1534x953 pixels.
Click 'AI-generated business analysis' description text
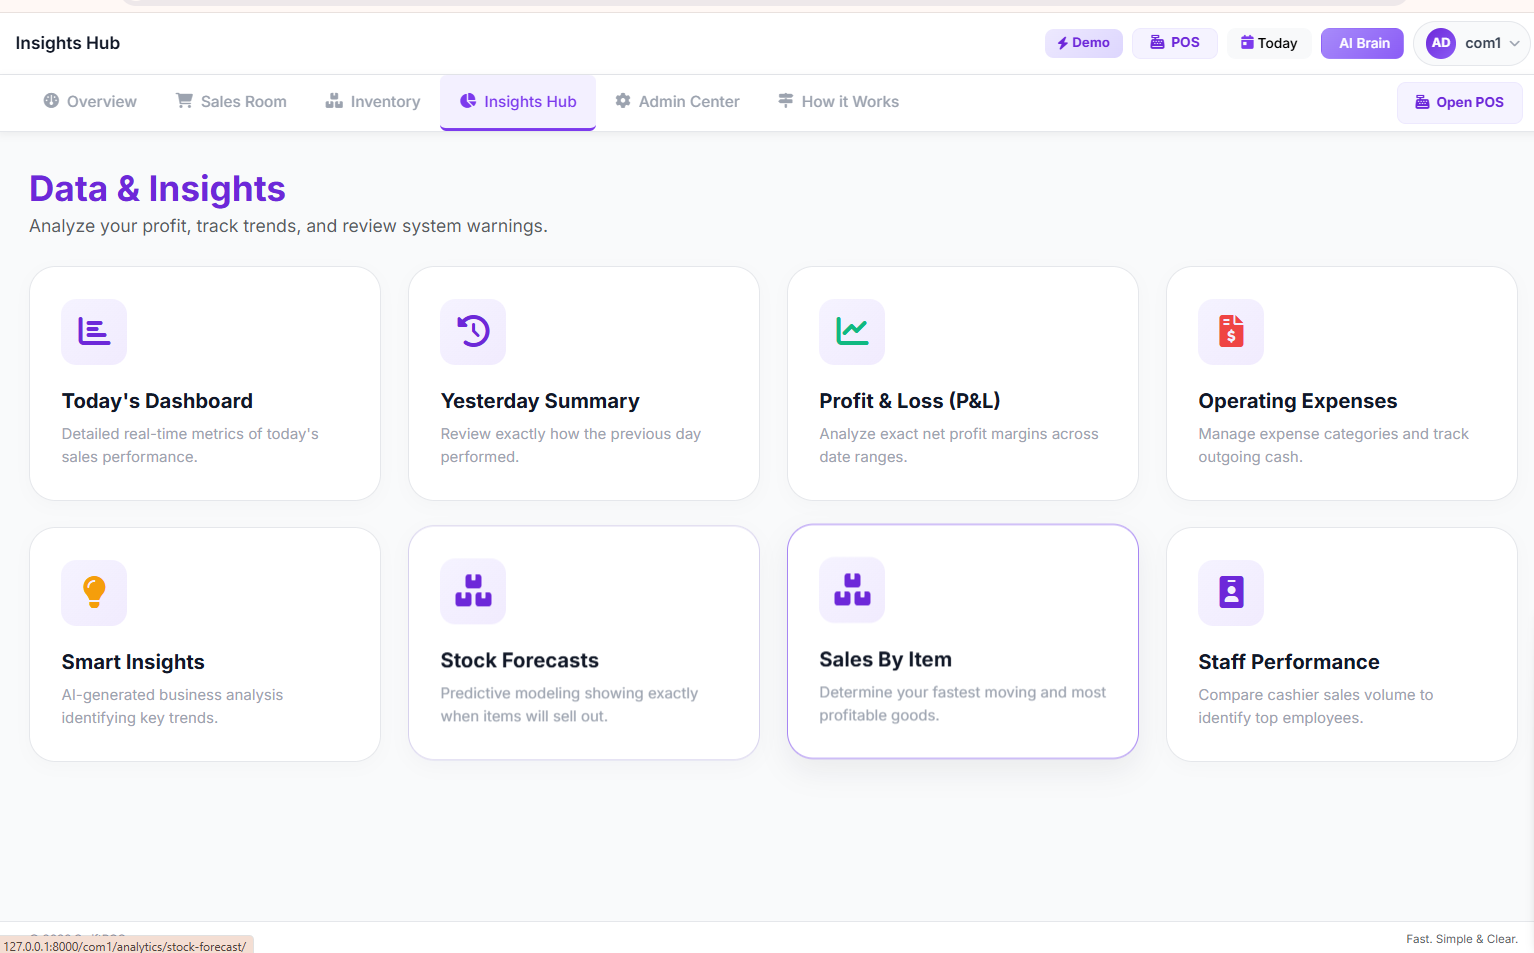point(172,695)
